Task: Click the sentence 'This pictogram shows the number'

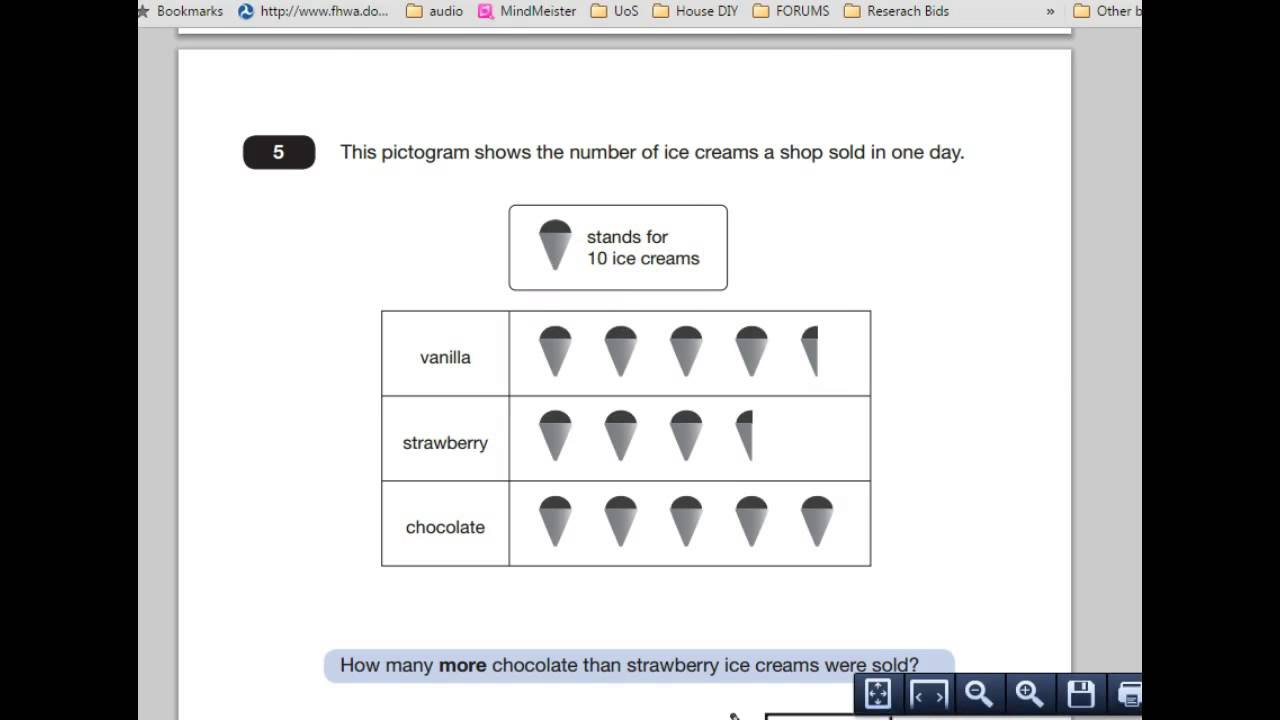Action: (x=652, y=152)
